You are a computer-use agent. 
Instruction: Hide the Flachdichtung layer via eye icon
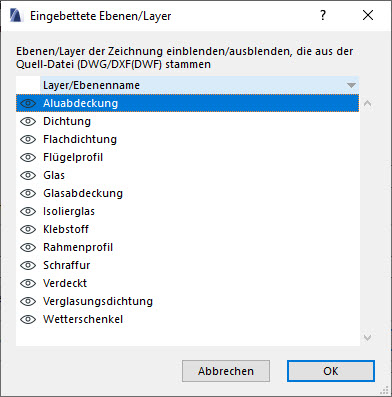(x=28, y=139)
